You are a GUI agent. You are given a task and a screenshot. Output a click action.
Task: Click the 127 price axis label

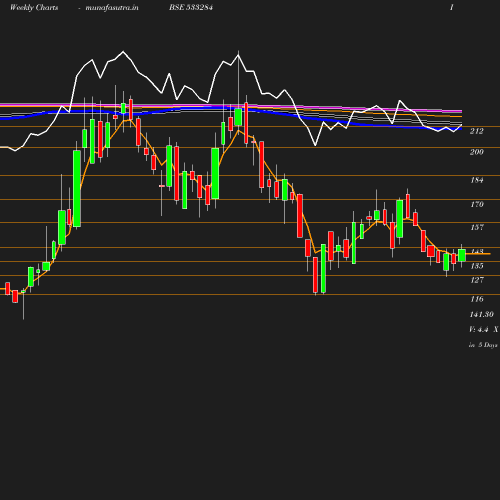tap(477, 280)
